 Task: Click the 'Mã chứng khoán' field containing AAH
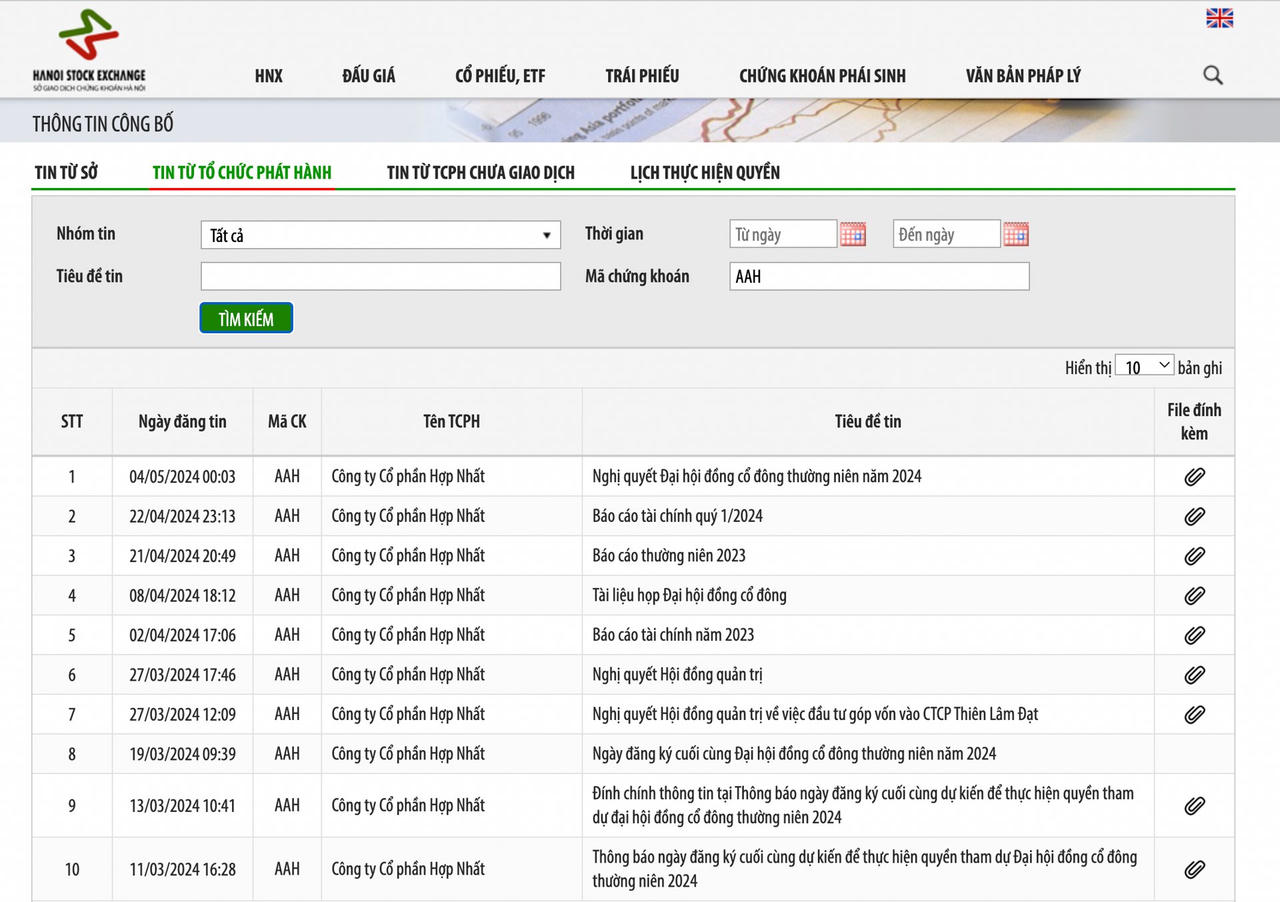point(878,277)
